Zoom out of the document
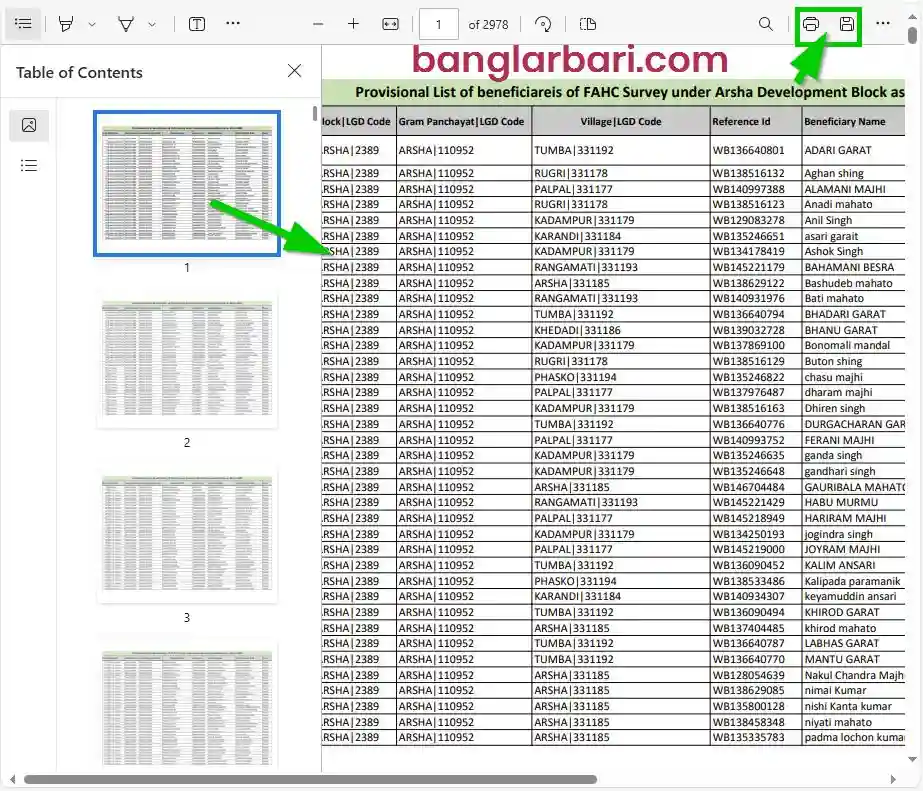 pyautogui.click(x=318, y=23)
